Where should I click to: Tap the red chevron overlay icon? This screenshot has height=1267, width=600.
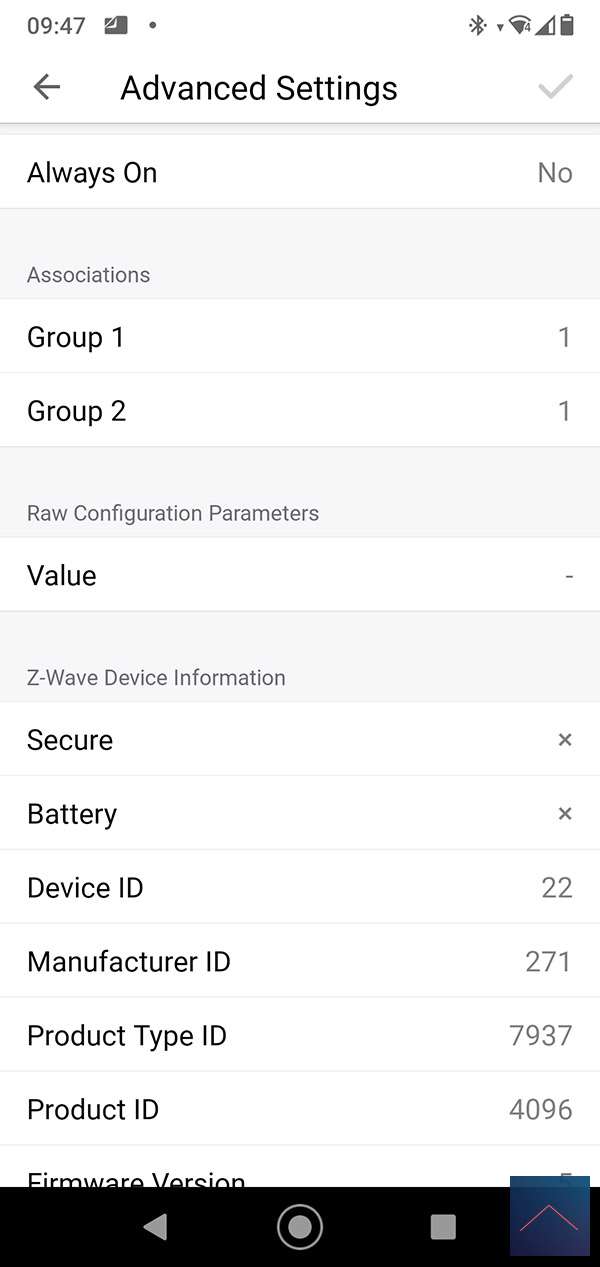tap(549, 1216)
